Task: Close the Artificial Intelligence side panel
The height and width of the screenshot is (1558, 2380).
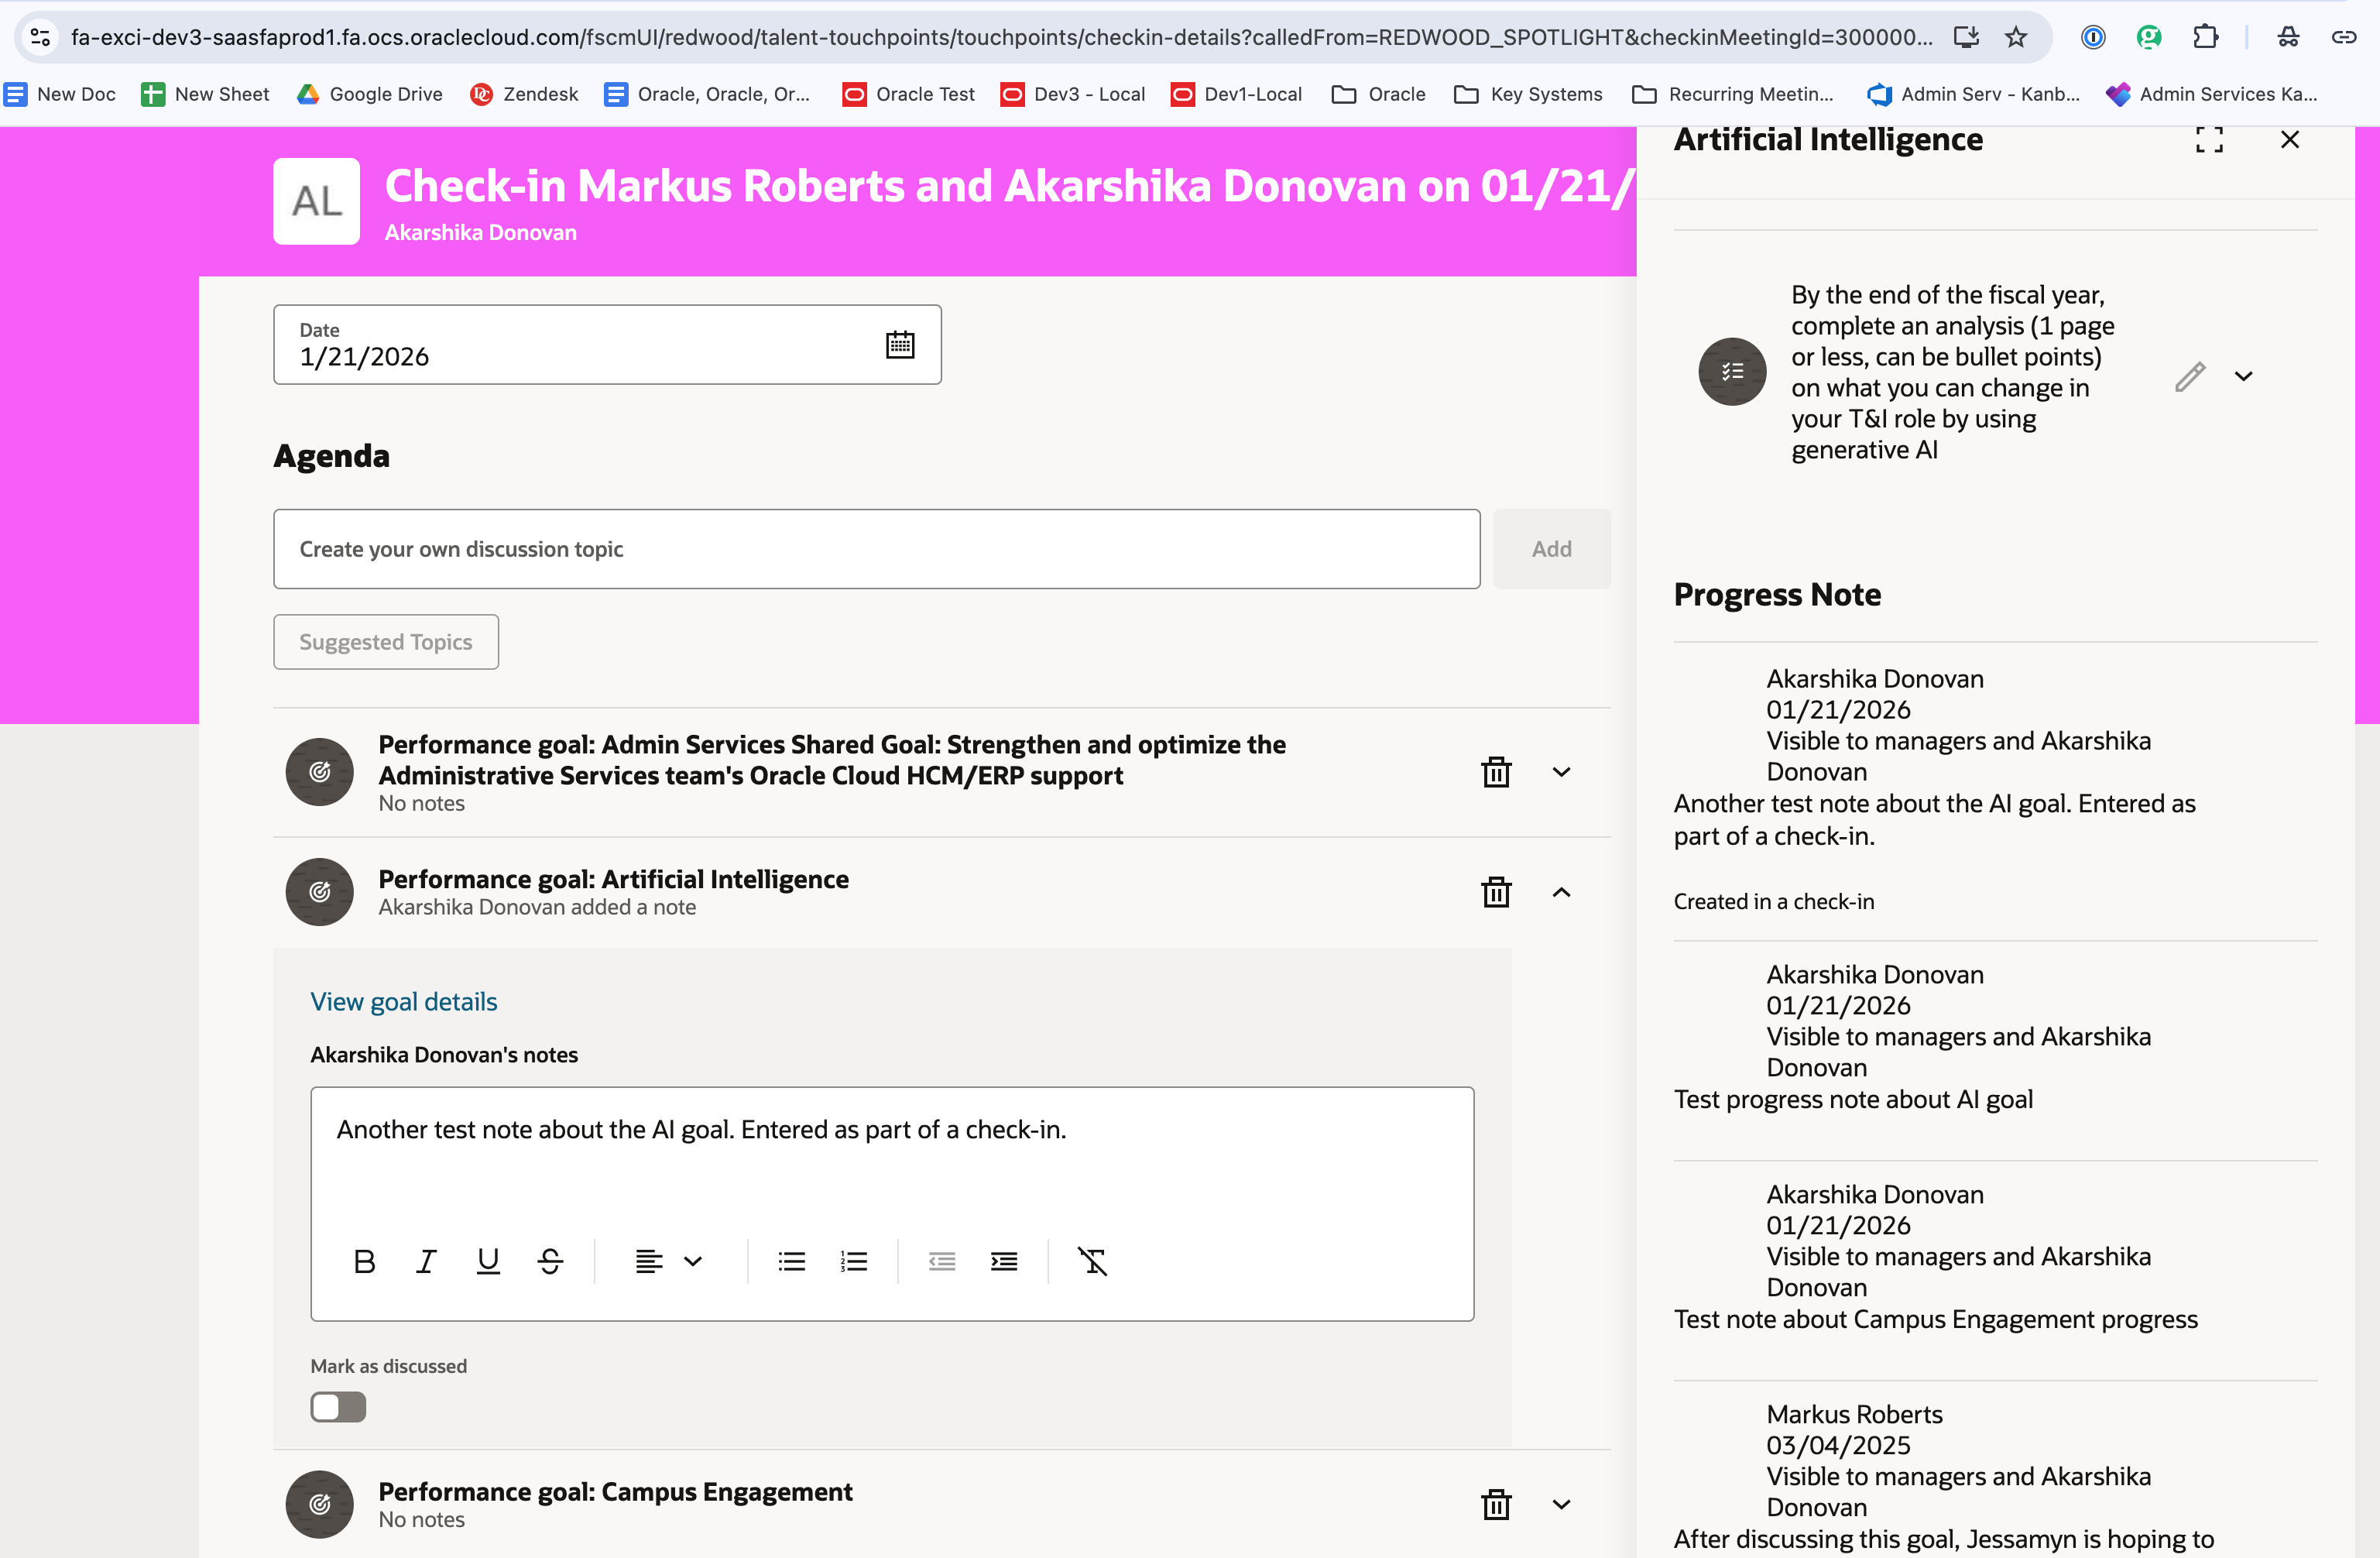Action: (2290, 140)
